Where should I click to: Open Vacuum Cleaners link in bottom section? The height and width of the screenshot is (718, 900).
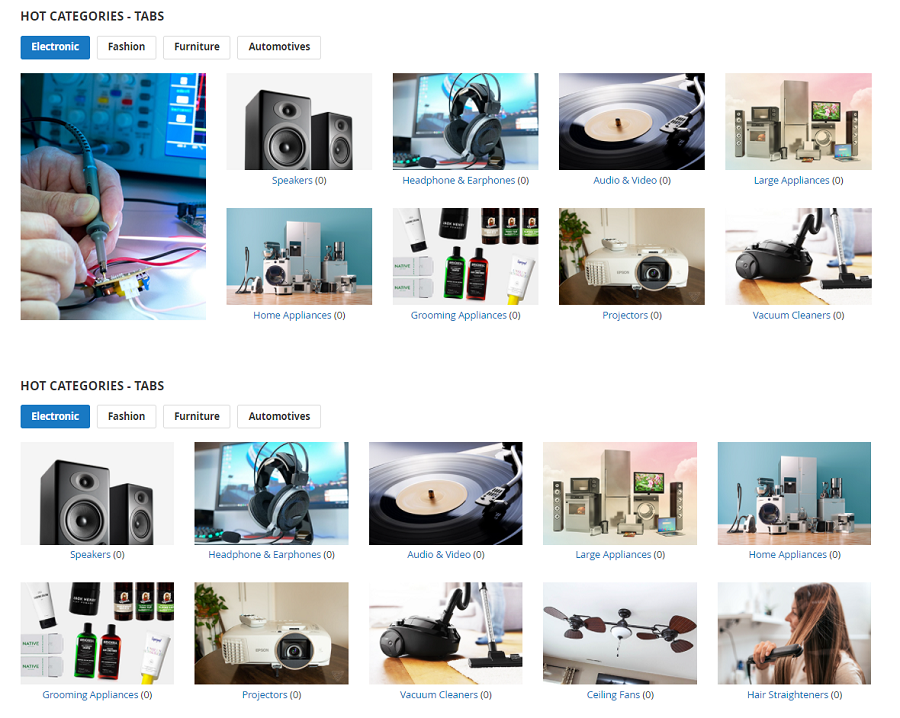click(x=439, y=694)
